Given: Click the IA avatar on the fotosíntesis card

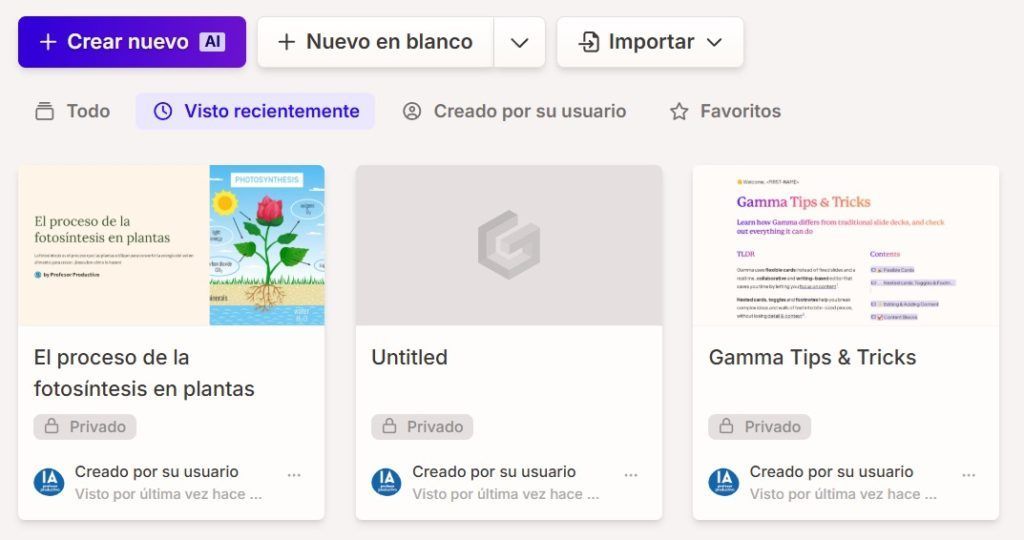Looking at the screenshot, I should pos(49,482).
